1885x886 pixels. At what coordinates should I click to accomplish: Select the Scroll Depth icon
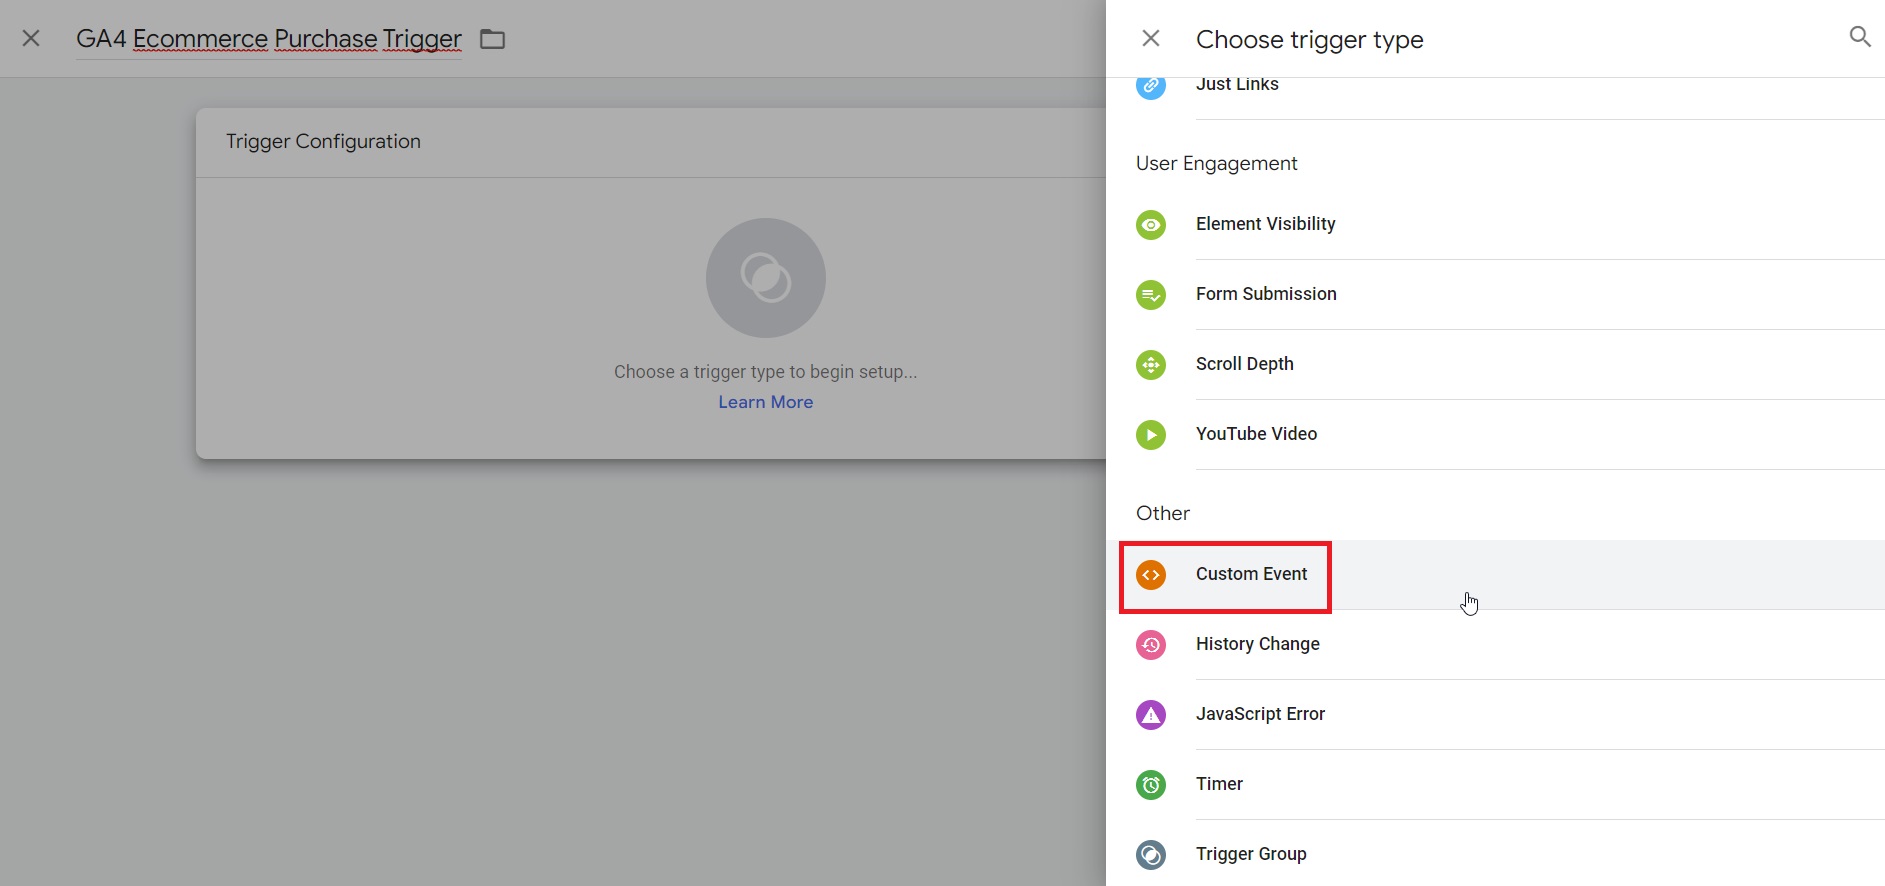tap(1151, 364)
